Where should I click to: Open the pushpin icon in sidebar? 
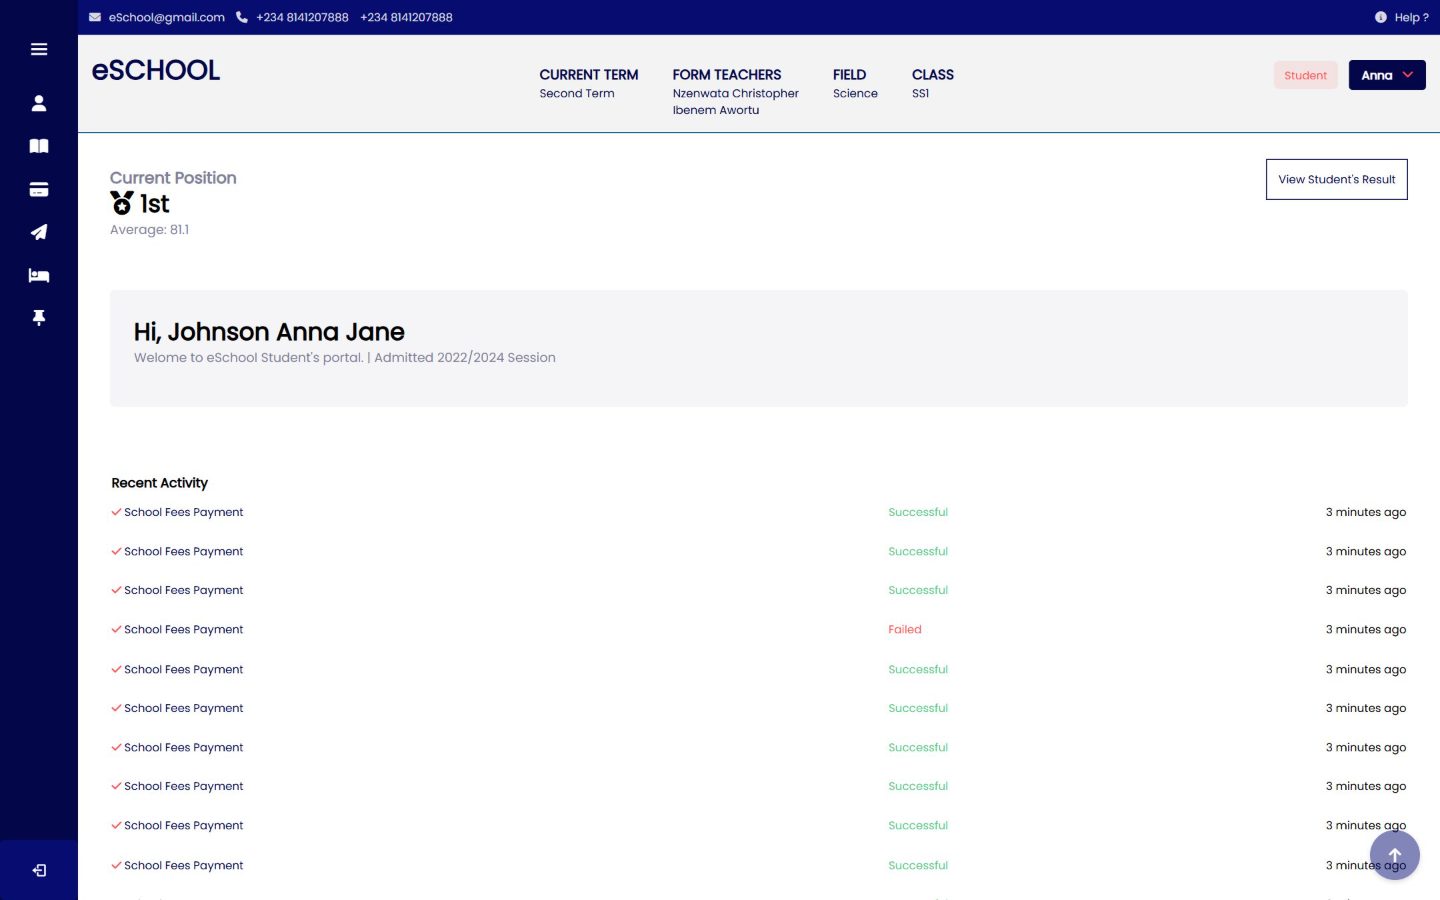39,318
